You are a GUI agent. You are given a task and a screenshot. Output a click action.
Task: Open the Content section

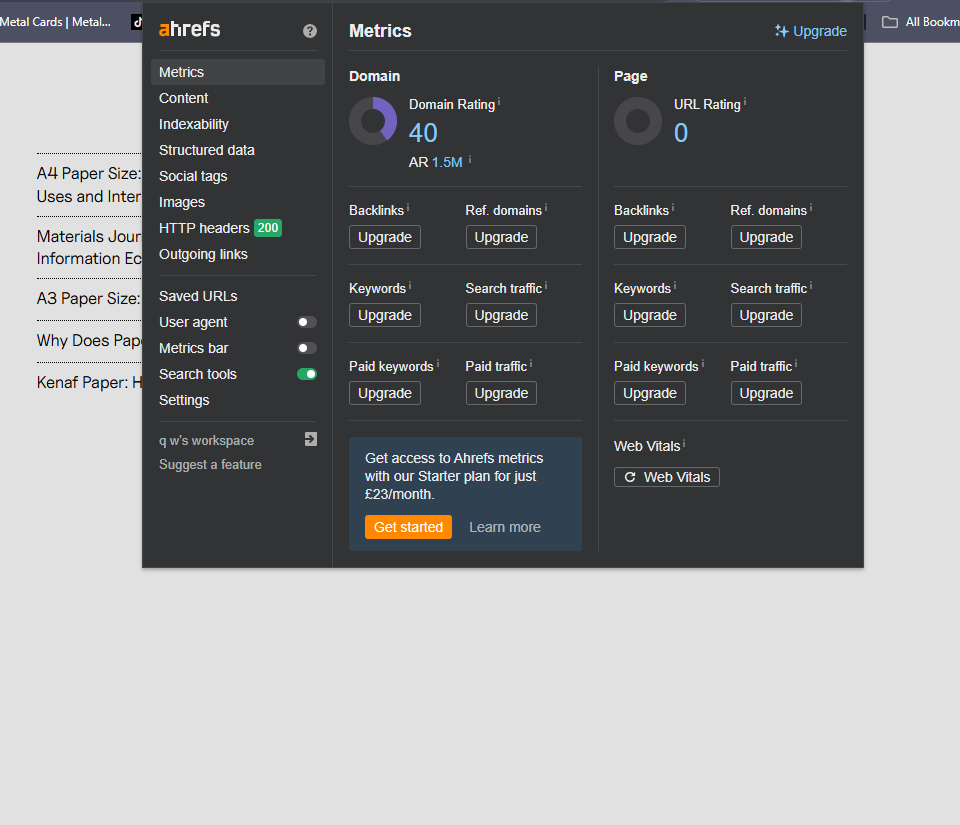(184, 98)
